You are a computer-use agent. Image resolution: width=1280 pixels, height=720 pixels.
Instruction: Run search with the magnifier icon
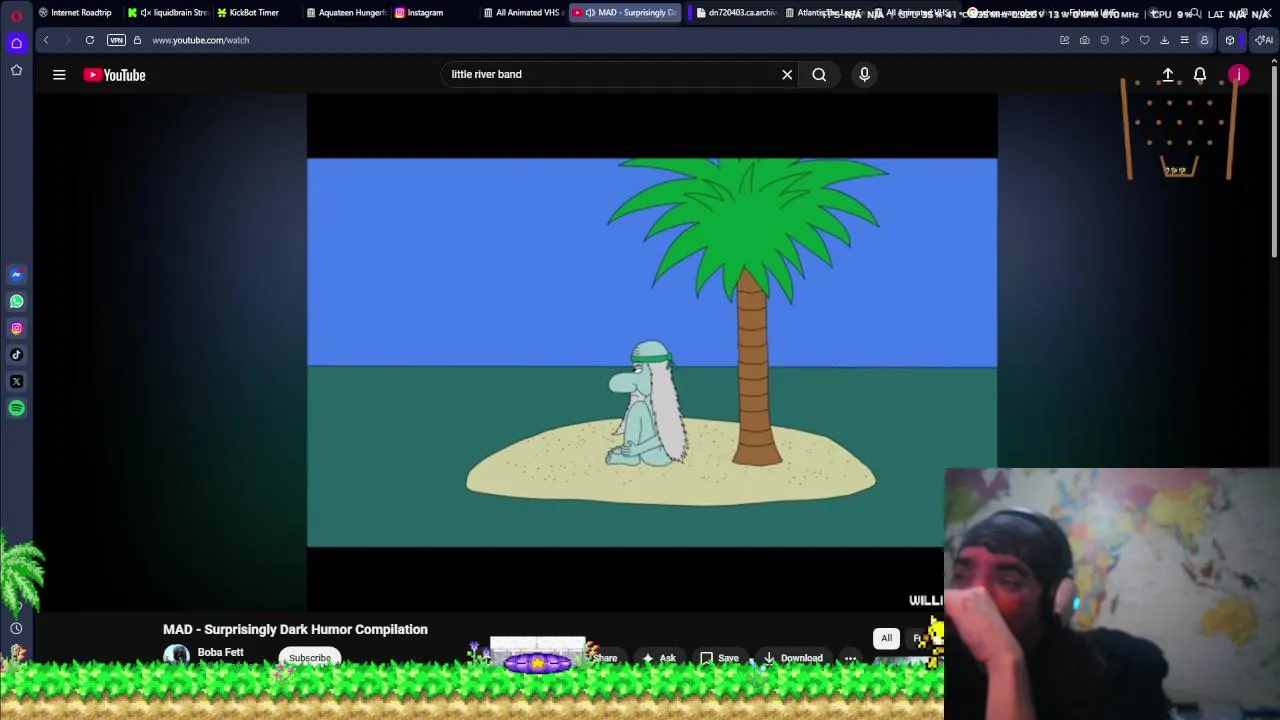point(819,74)
